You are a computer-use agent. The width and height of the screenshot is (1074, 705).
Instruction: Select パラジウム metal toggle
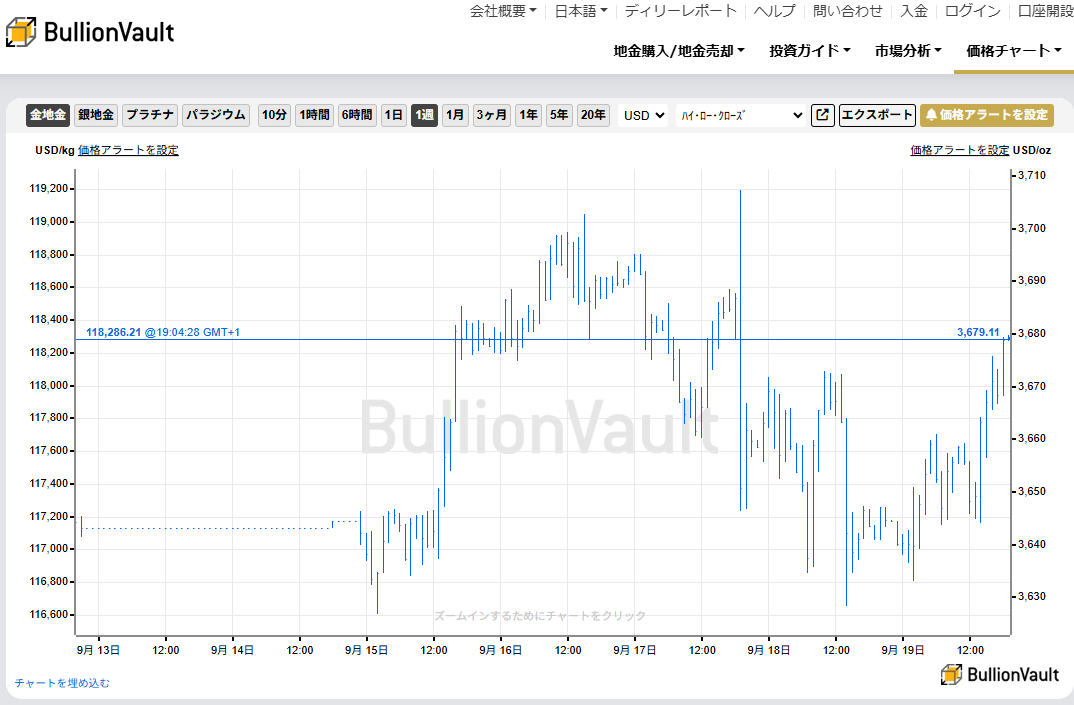pos(216,115)
